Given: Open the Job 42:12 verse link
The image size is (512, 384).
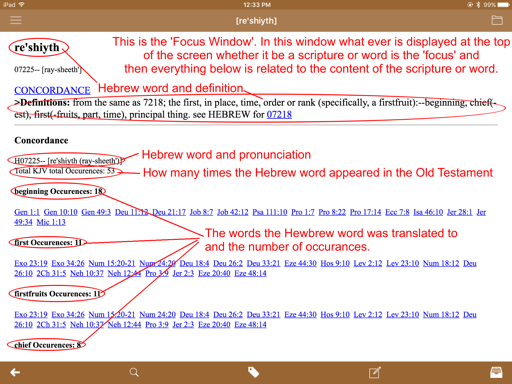Looking at the screenshot, I should point(233,212).
